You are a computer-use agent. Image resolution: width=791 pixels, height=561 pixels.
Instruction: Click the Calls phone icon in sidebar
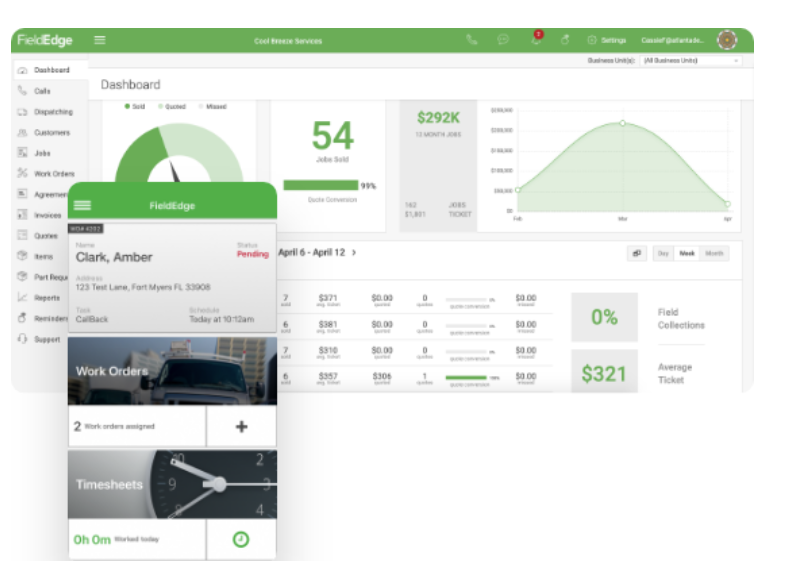pos(22,91)
